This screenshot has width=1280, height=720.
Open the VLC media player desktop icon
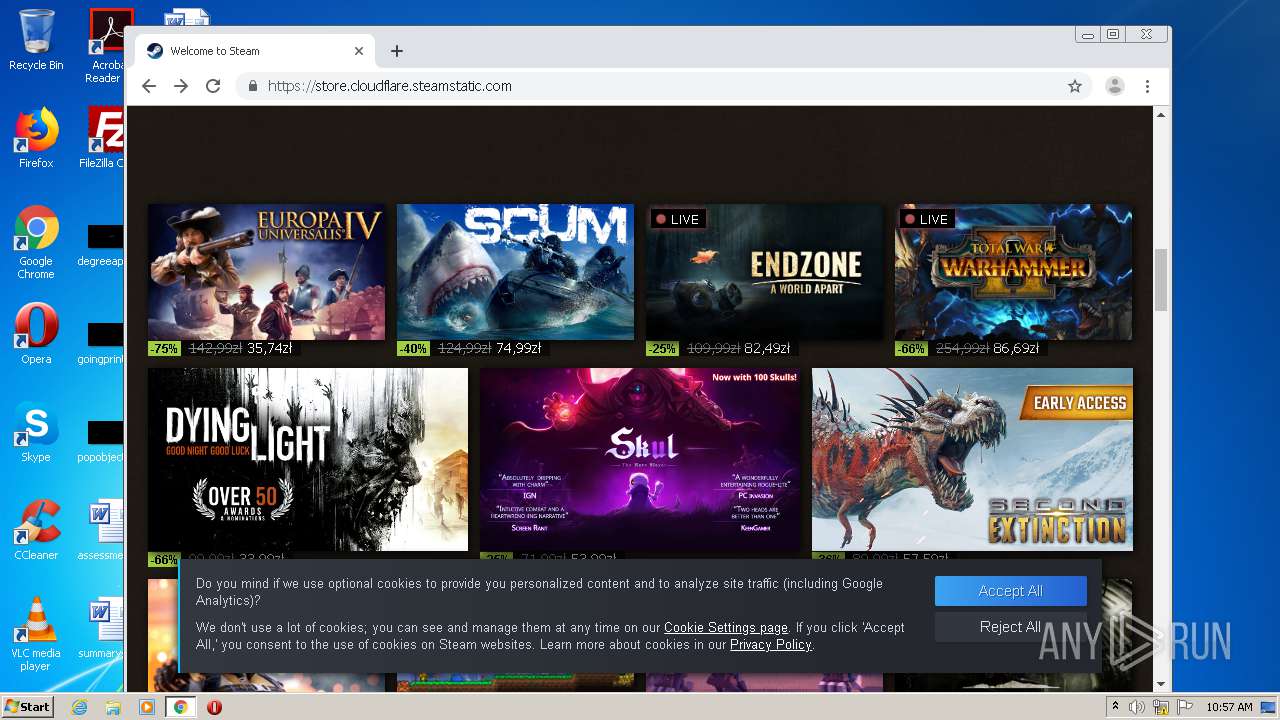[36, 634]
